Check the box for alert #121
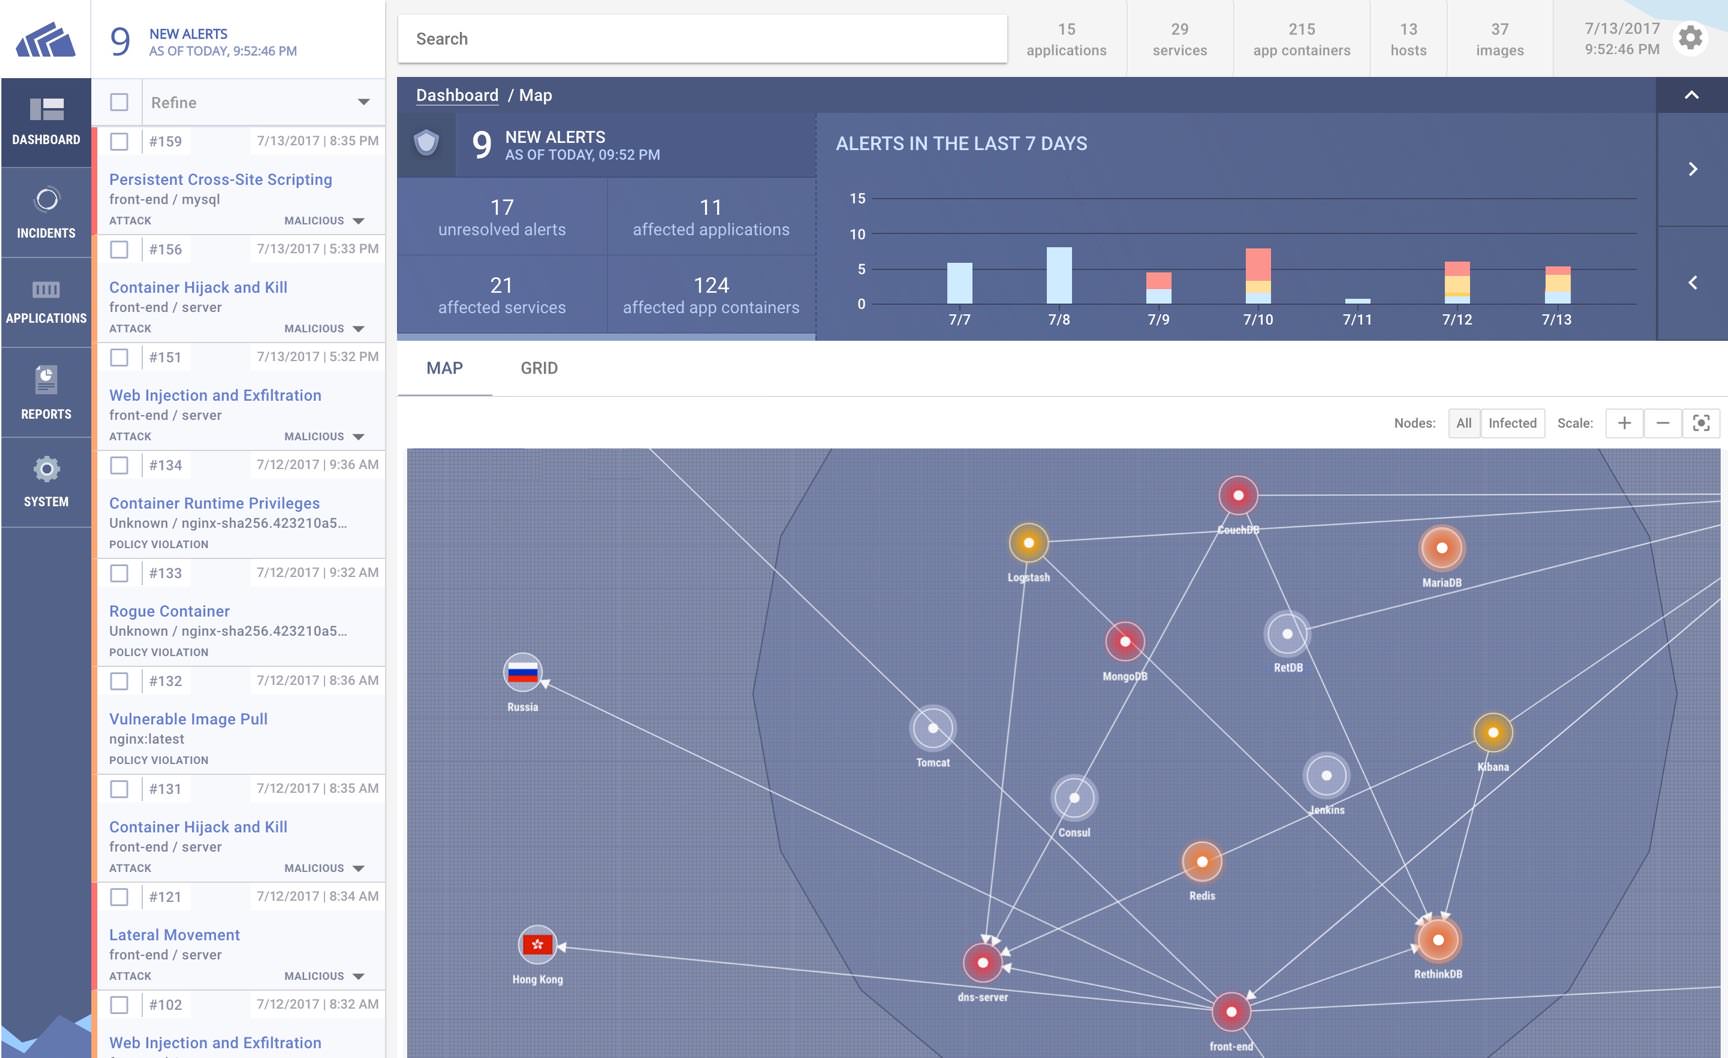Viewport: 1728px width, 1058px height. 119,897
